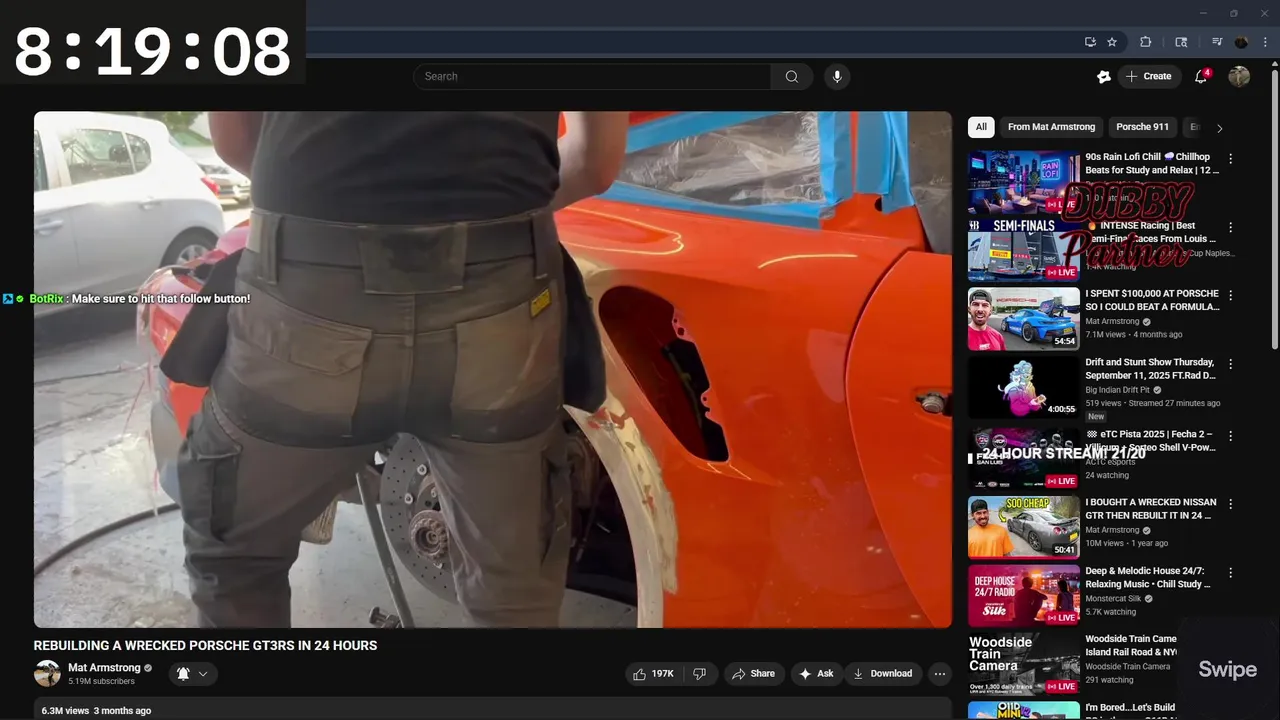Open options for Deep & Melodic House

(1231, 573)
